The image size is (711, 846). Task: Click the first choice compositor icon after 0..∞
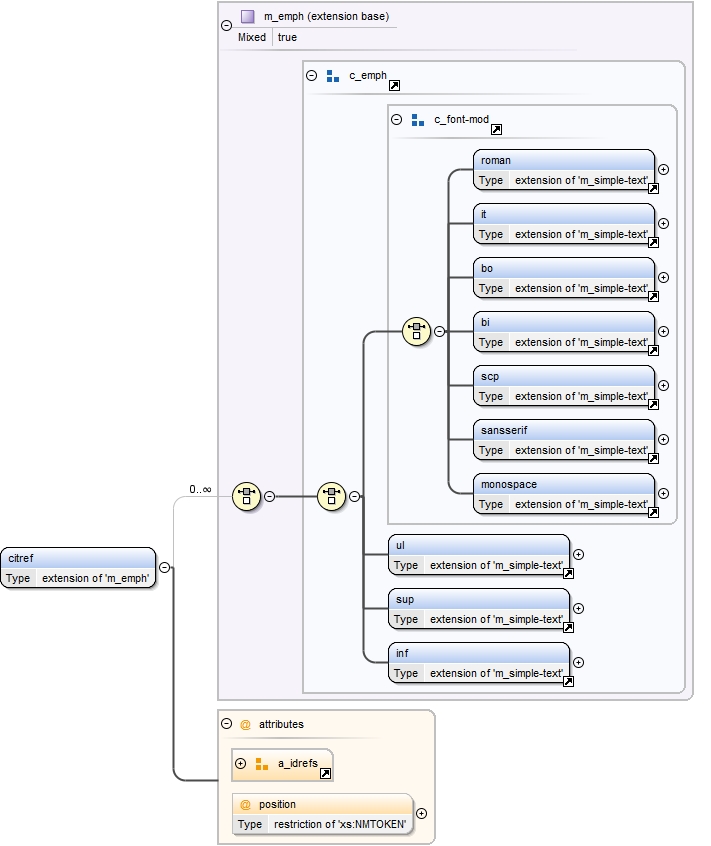[246, 495]
